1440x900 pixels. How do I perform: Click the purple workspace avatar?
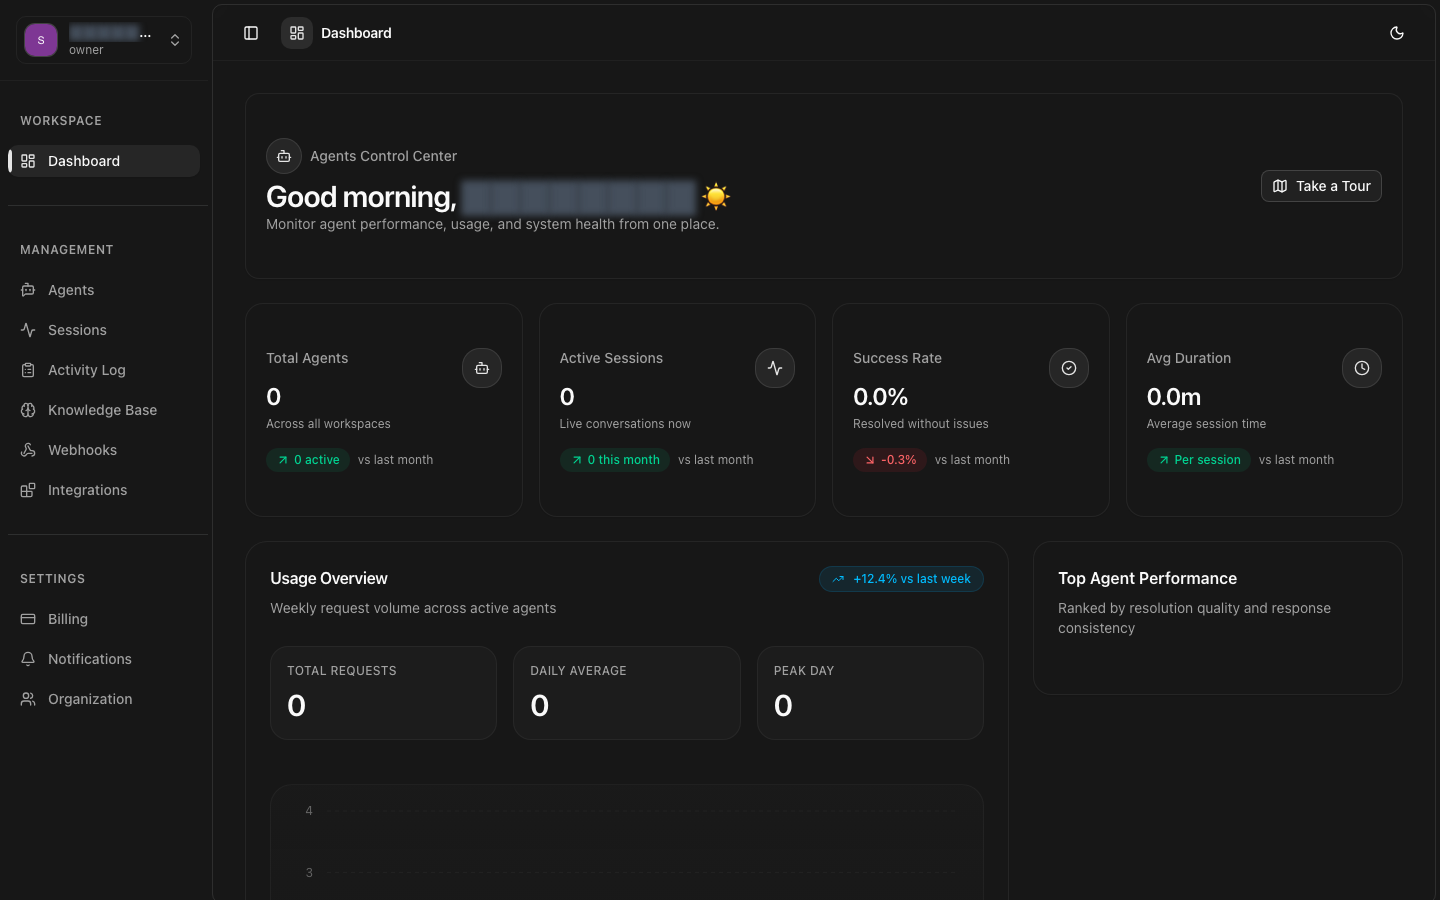point(41,40)
